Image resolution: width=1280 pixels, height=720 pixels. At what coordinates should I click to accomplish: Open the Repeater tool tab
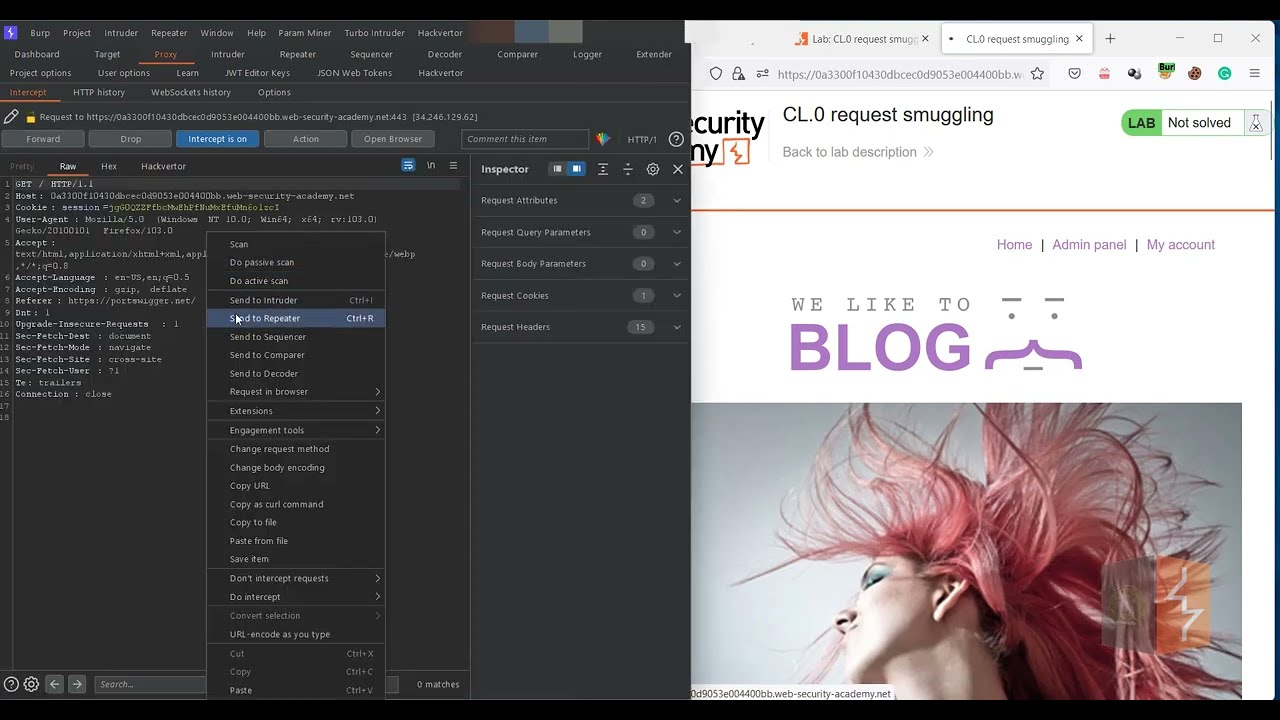pos(298,54)
